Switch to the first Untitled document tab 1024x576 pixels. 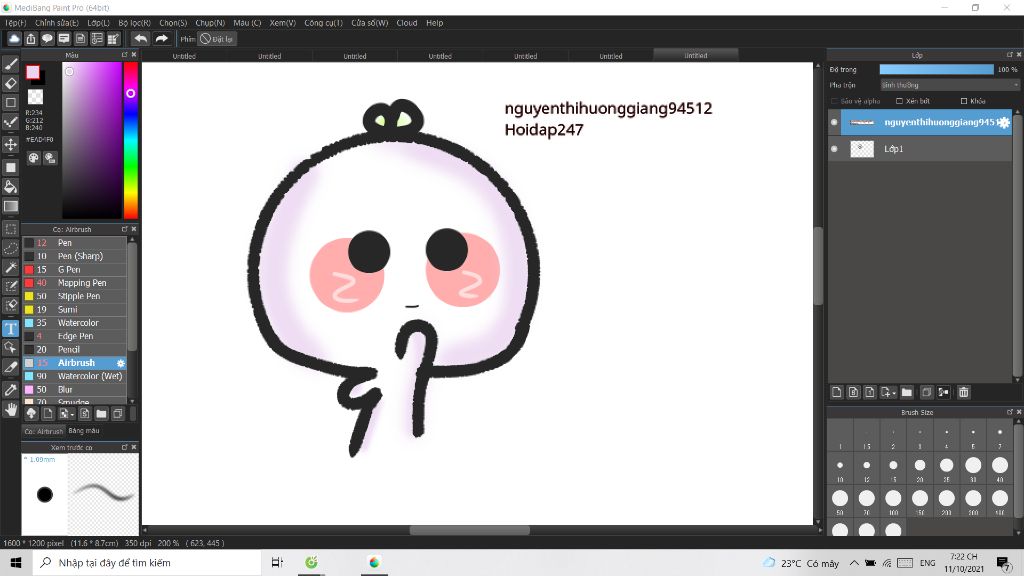(x=184, y=56)
